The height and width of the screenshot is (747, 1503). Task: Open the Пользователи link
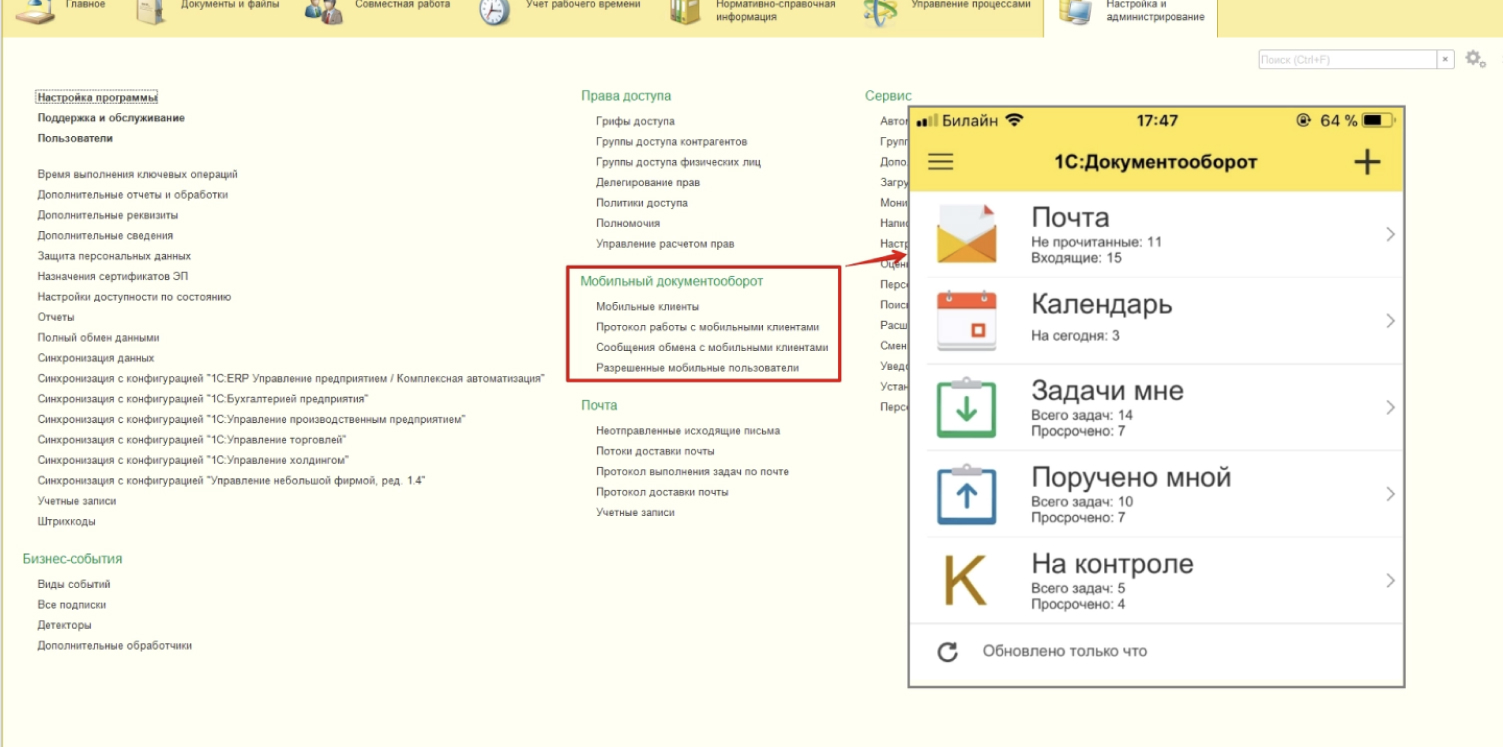(75, 139)
